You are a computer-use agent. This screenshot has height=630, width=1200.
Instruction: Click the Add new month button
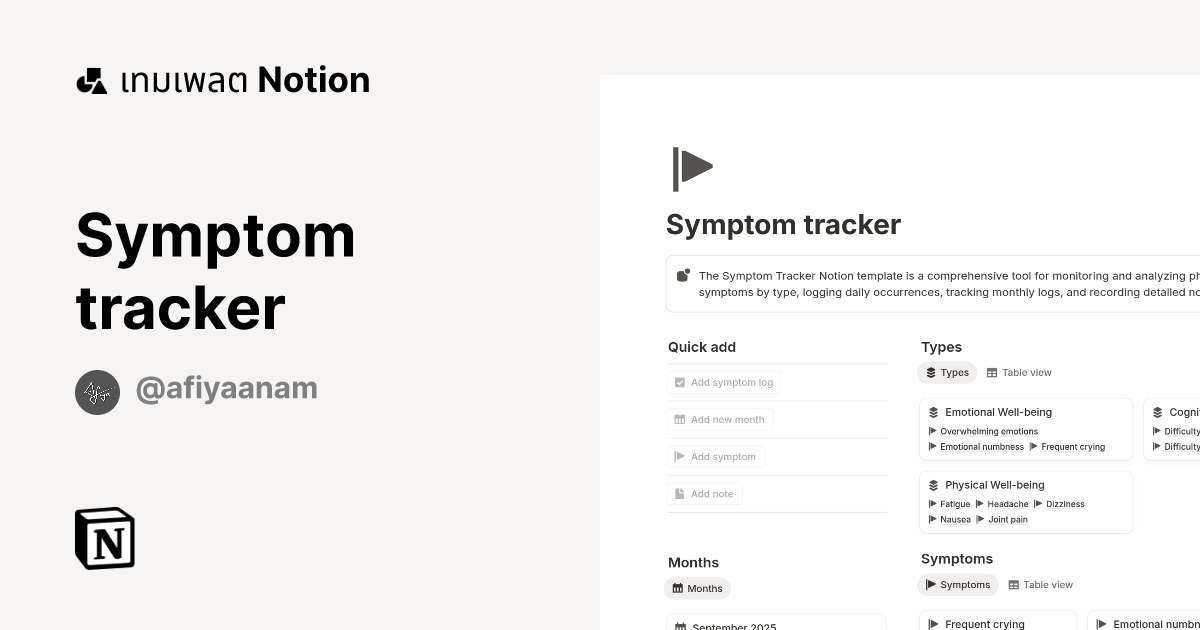[720, 419]
